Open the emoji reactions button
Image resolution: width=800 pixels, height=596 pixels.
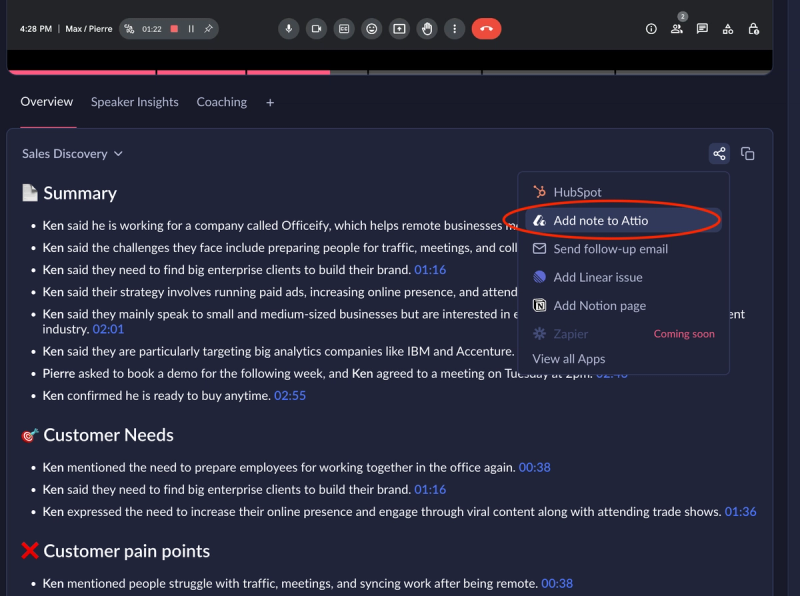coord(372,29)
